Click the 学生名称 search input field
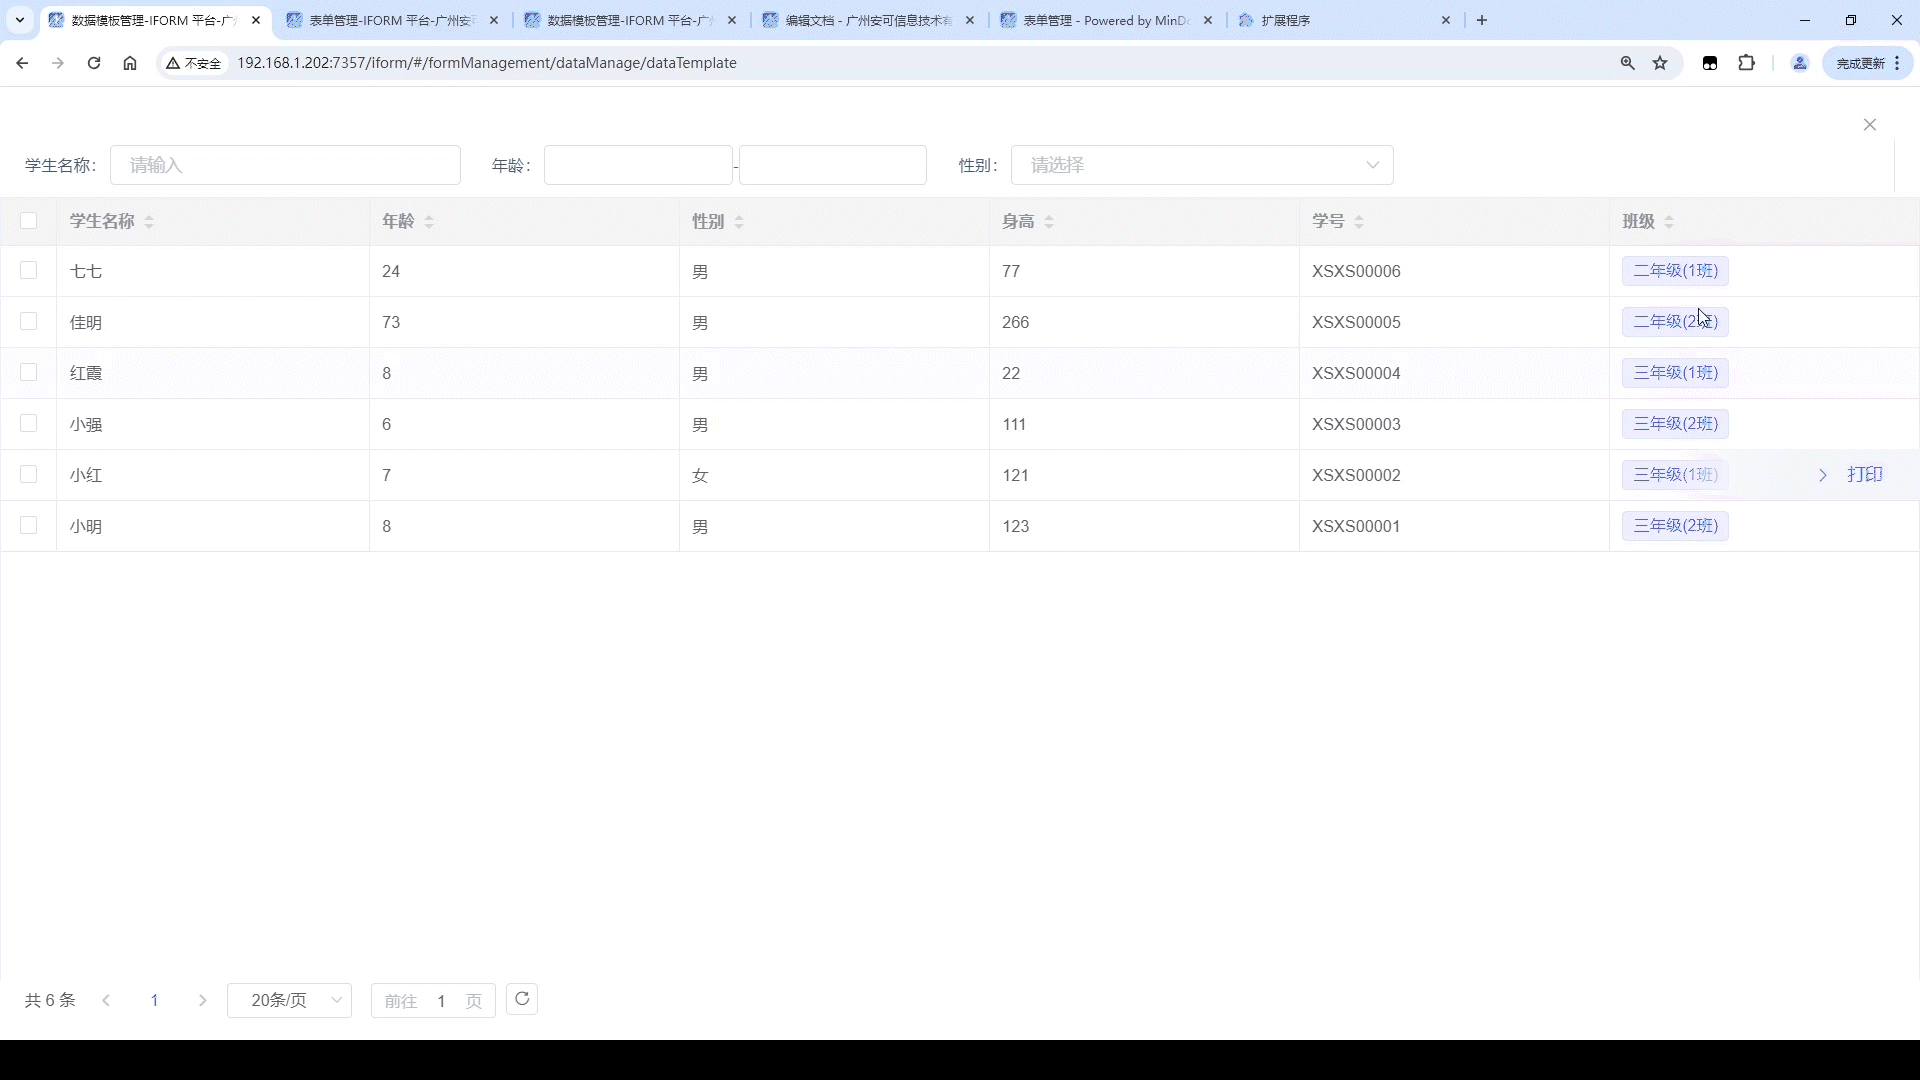1920x1080 pixels. tap(285, 165)
